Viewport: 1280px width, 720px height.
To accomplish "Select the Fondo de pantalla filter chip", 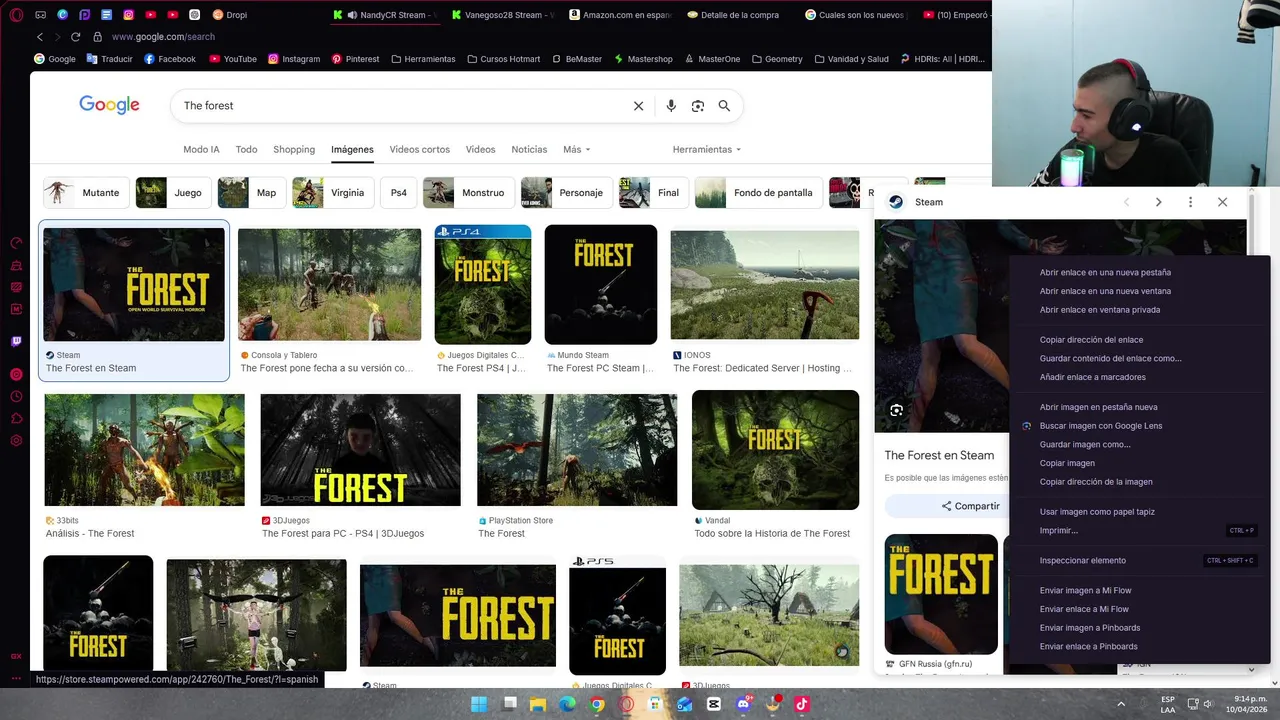I will click(759, 193).
